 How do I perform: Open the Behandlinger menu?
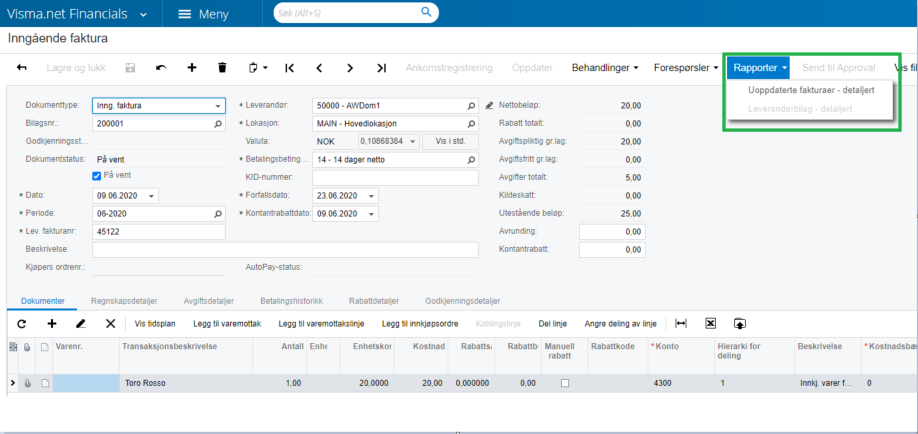605,68
